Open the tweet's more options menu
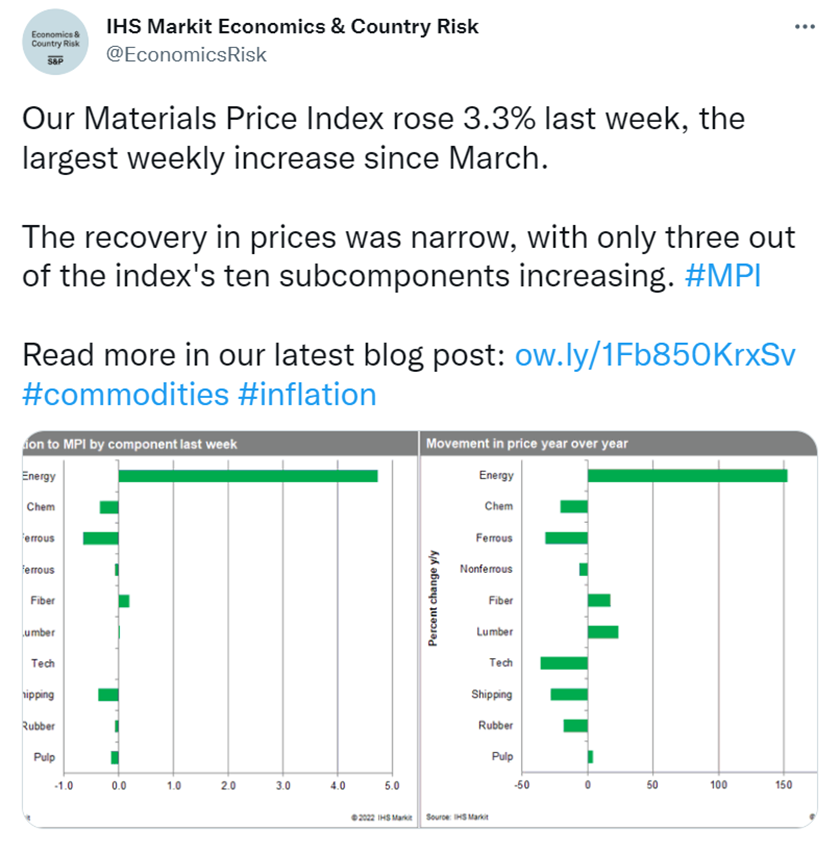840x853 pixels. click(x=804, y=26)
